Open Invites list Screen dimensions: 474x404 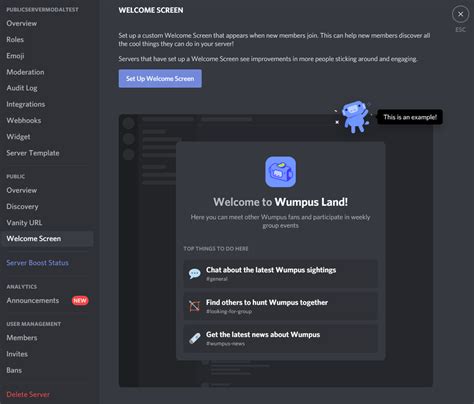[x=17, y=354]
